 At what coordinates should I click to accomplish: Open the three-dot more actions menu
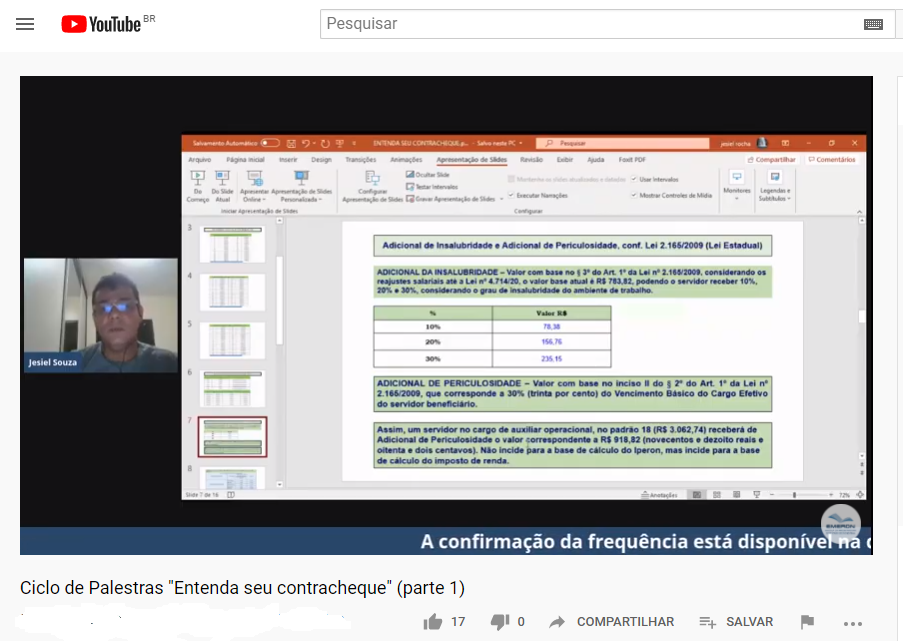point(852,622)
